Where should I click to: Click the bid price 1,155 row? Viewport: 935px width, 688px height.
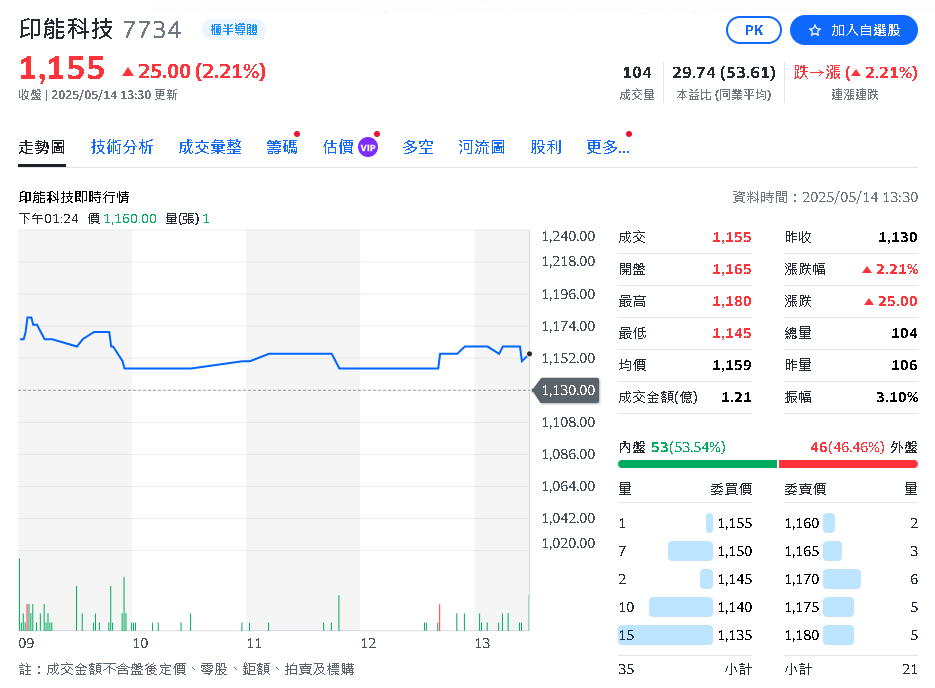(x=685, y=523)
